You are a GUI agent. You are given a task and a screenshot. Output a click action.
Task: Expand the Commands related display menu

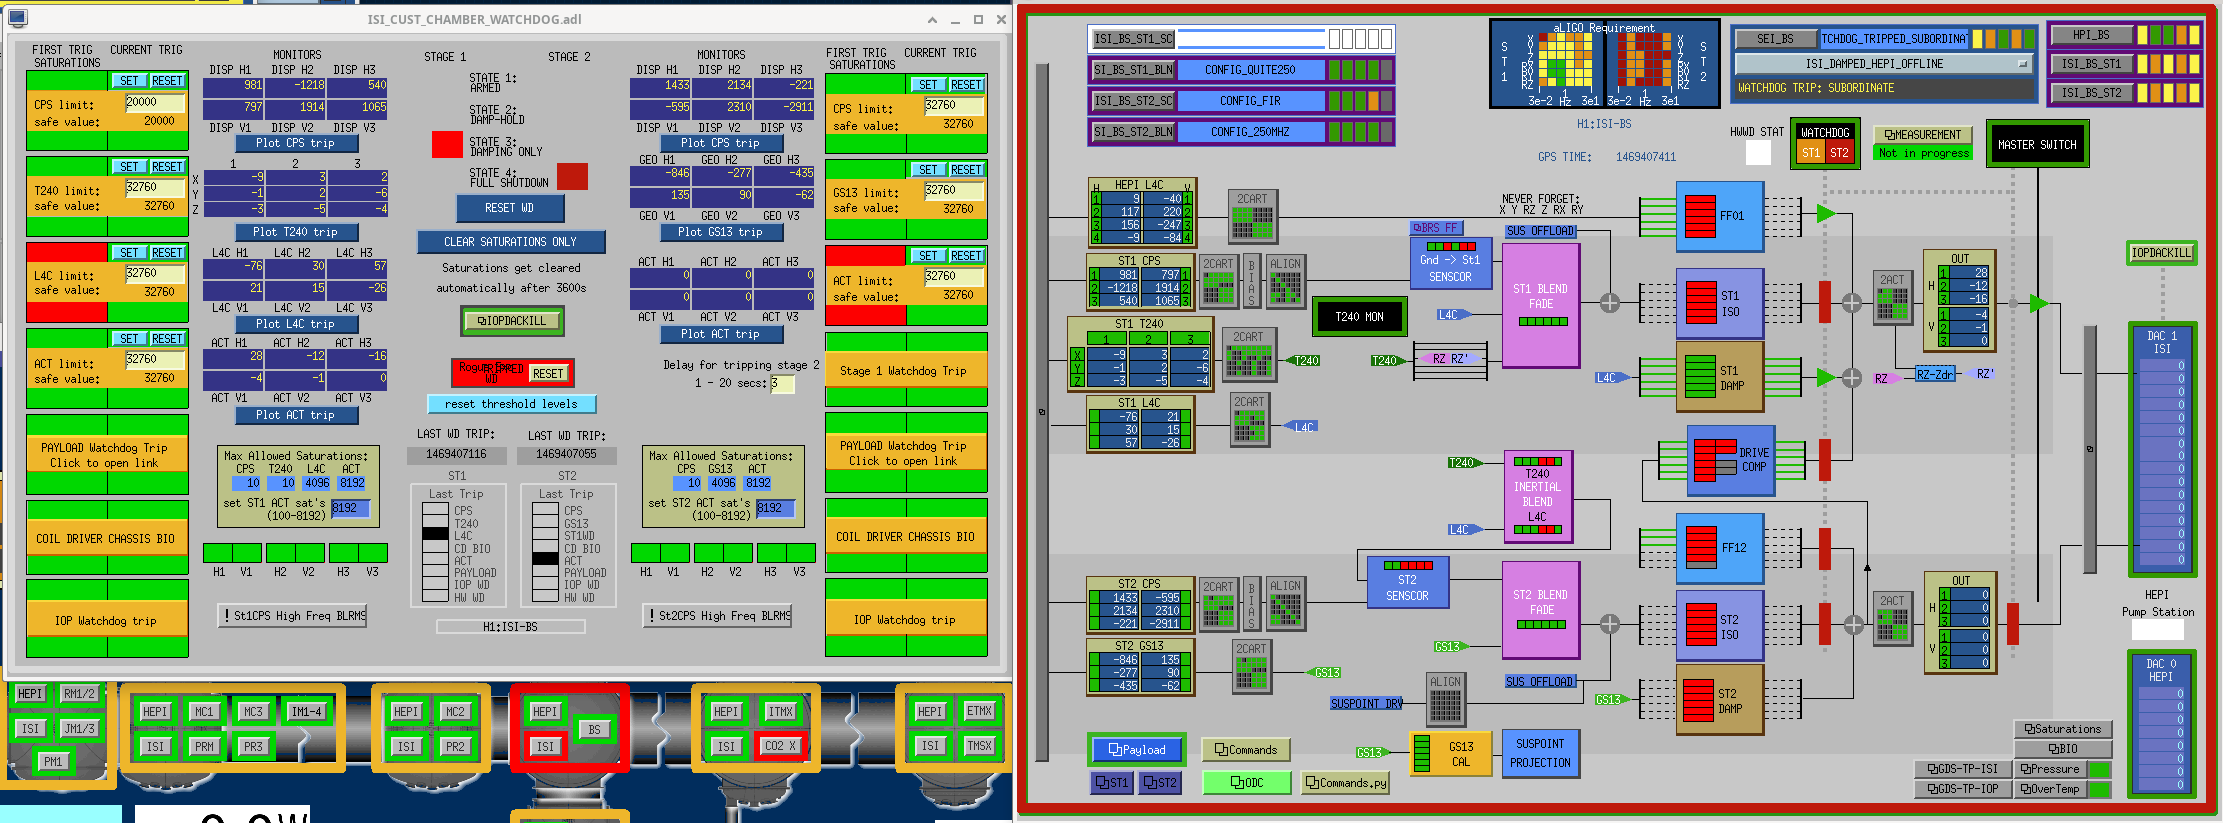tap(1246, 749)
